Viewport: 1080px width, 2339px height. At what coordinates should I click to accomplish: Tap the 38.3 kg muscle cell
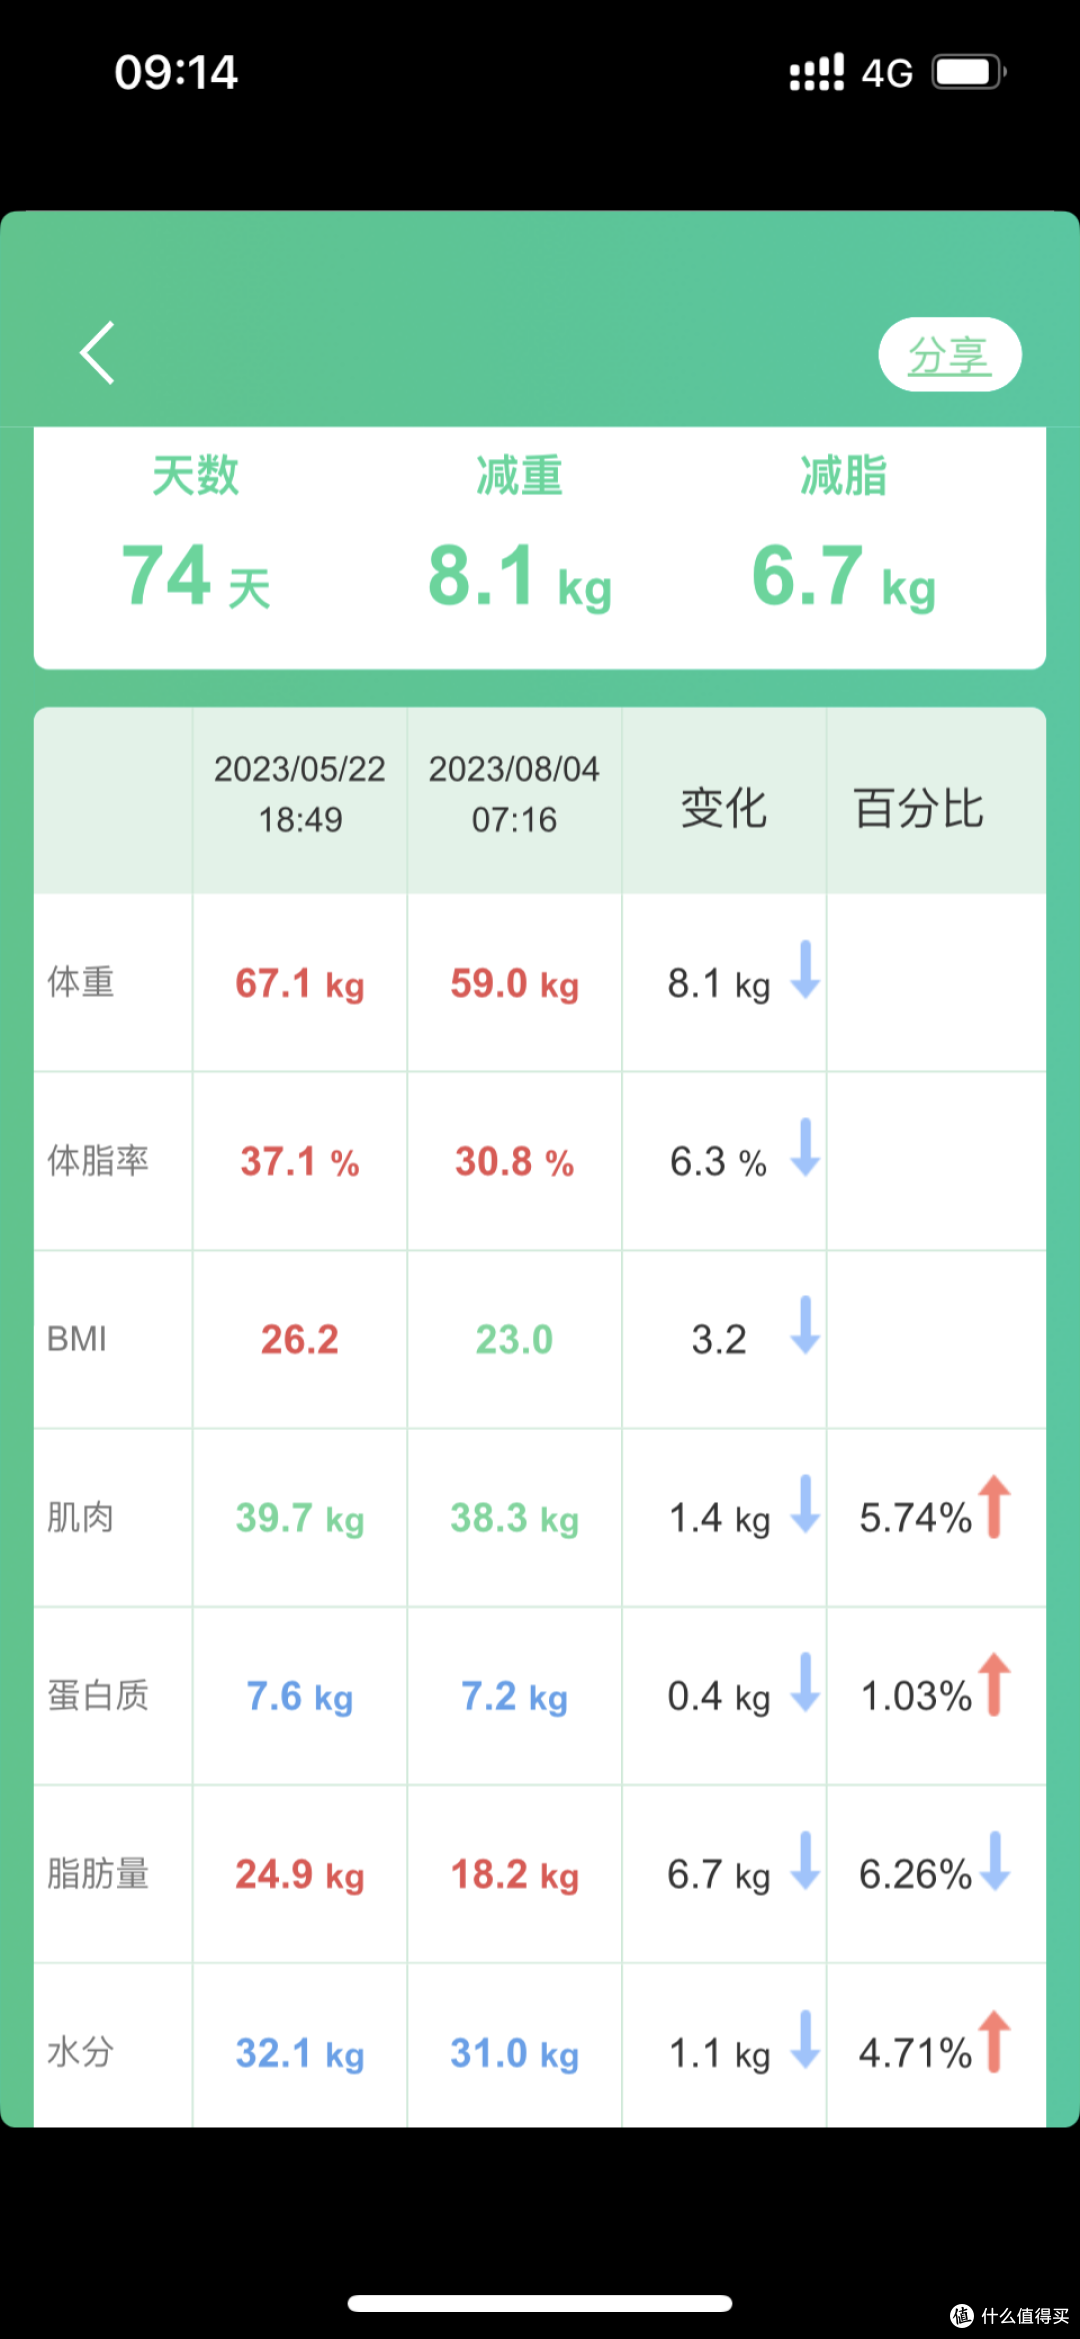click(x=514, y=1519)
